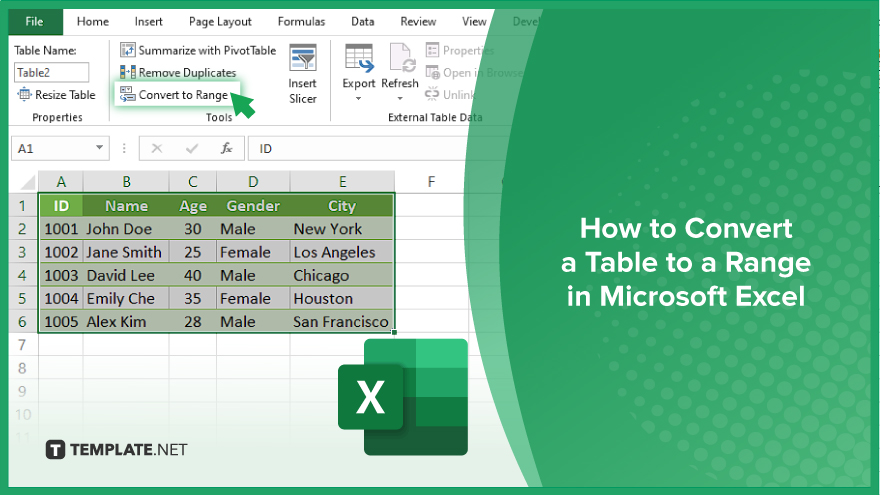
Task: Click cell containing Chicago
Action: point(342,276)
